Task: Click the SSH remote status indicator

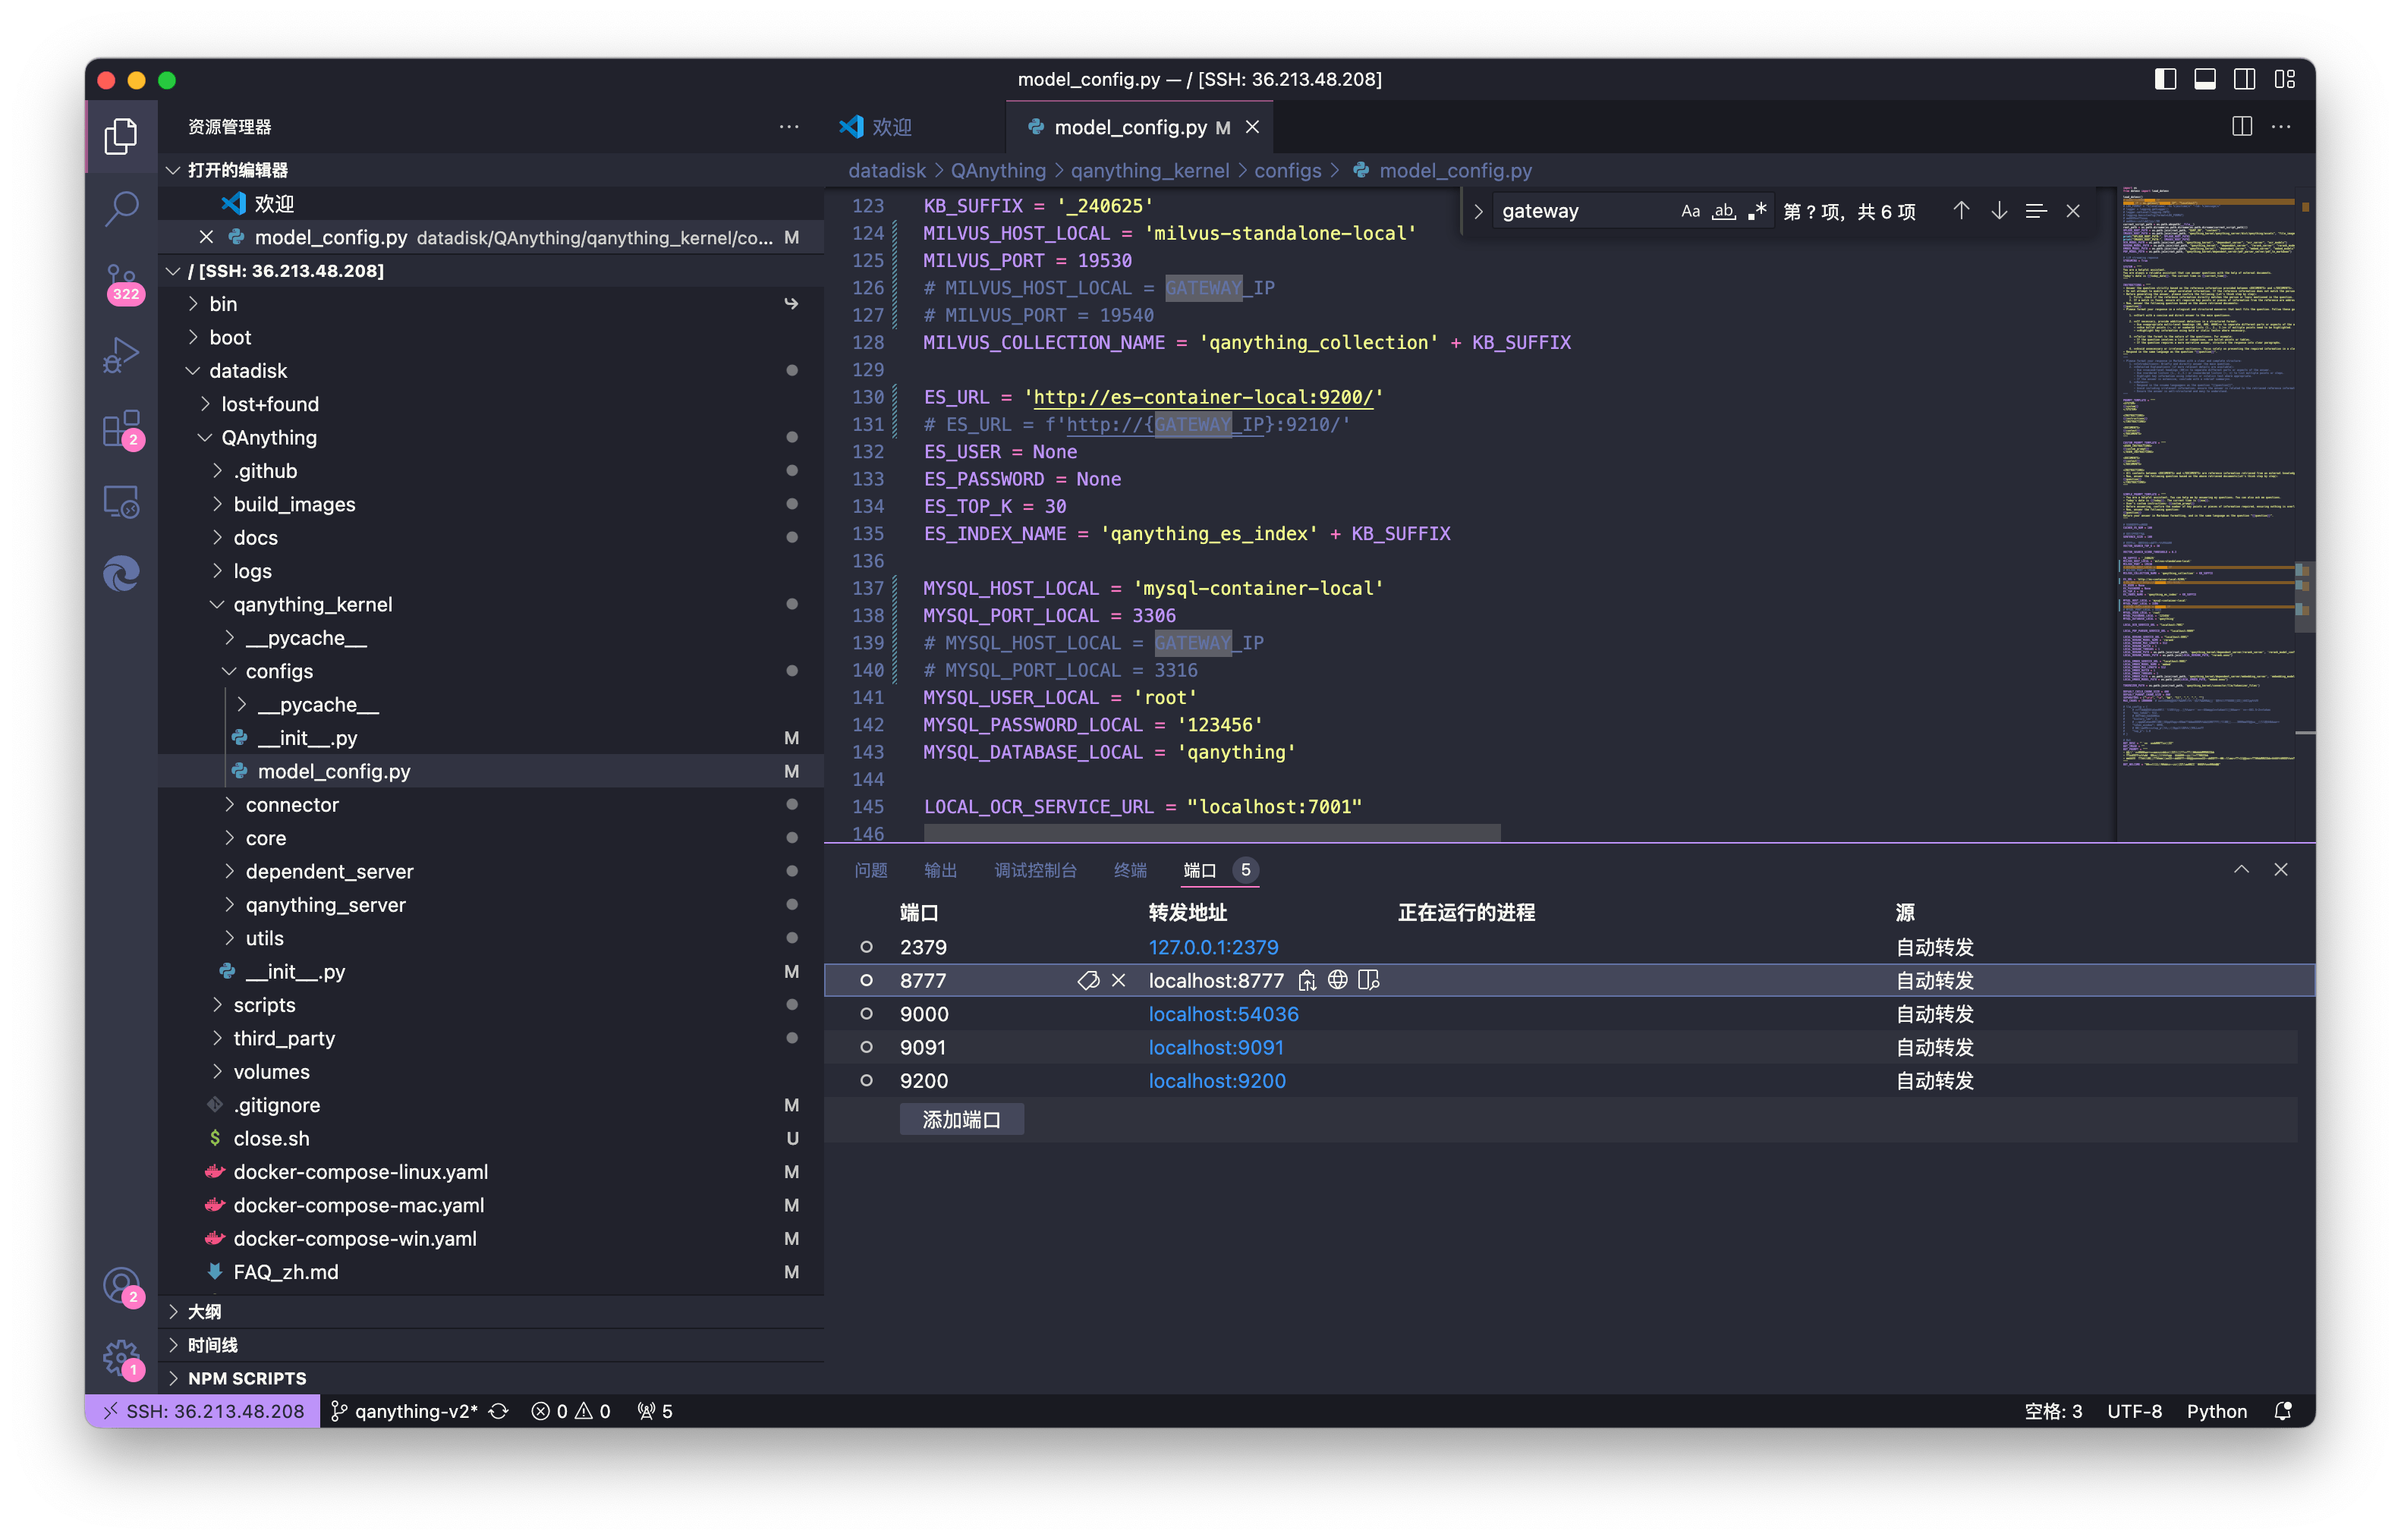Action: pyautogui.click(x=203, y=1411)
